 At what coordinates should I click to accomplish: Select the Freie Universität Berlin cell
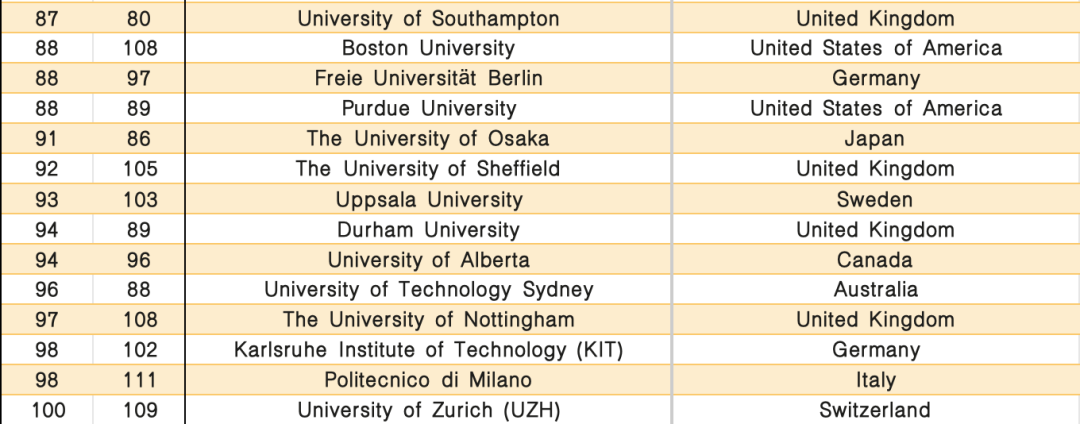(428, 78)
